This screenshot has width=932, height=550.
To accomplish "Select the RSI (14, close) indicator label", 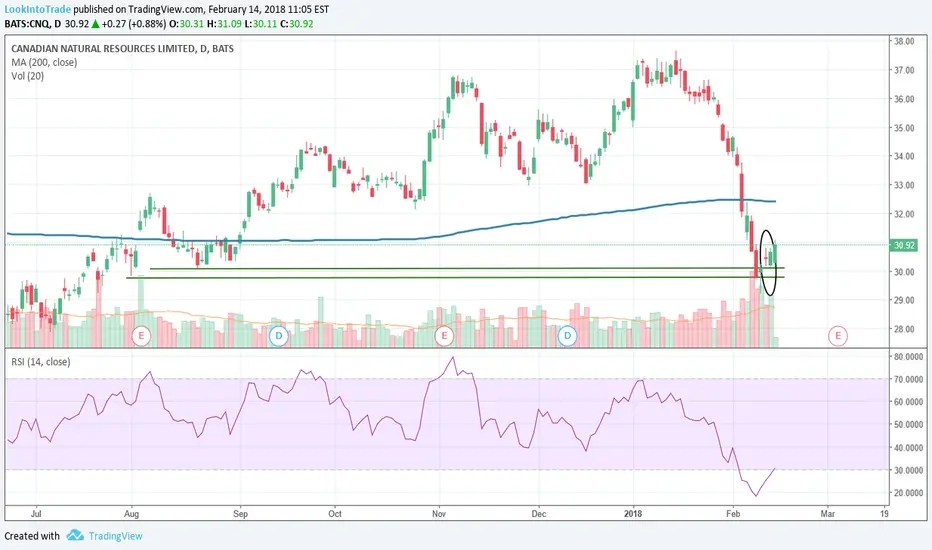I will tap(40, 362).
